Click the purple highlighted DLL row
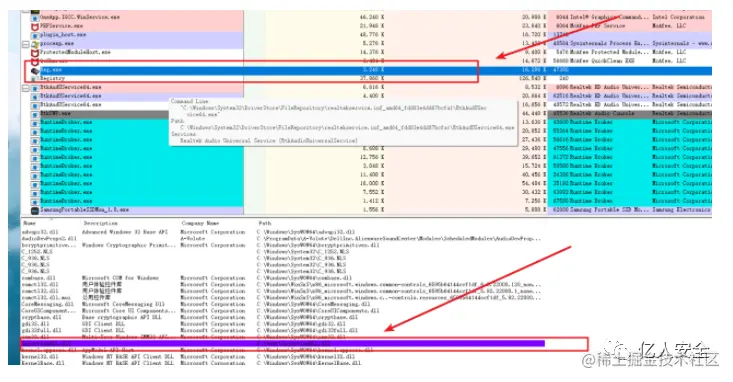The height and width of the screenshot is (382, 733). tap(282, 344)
